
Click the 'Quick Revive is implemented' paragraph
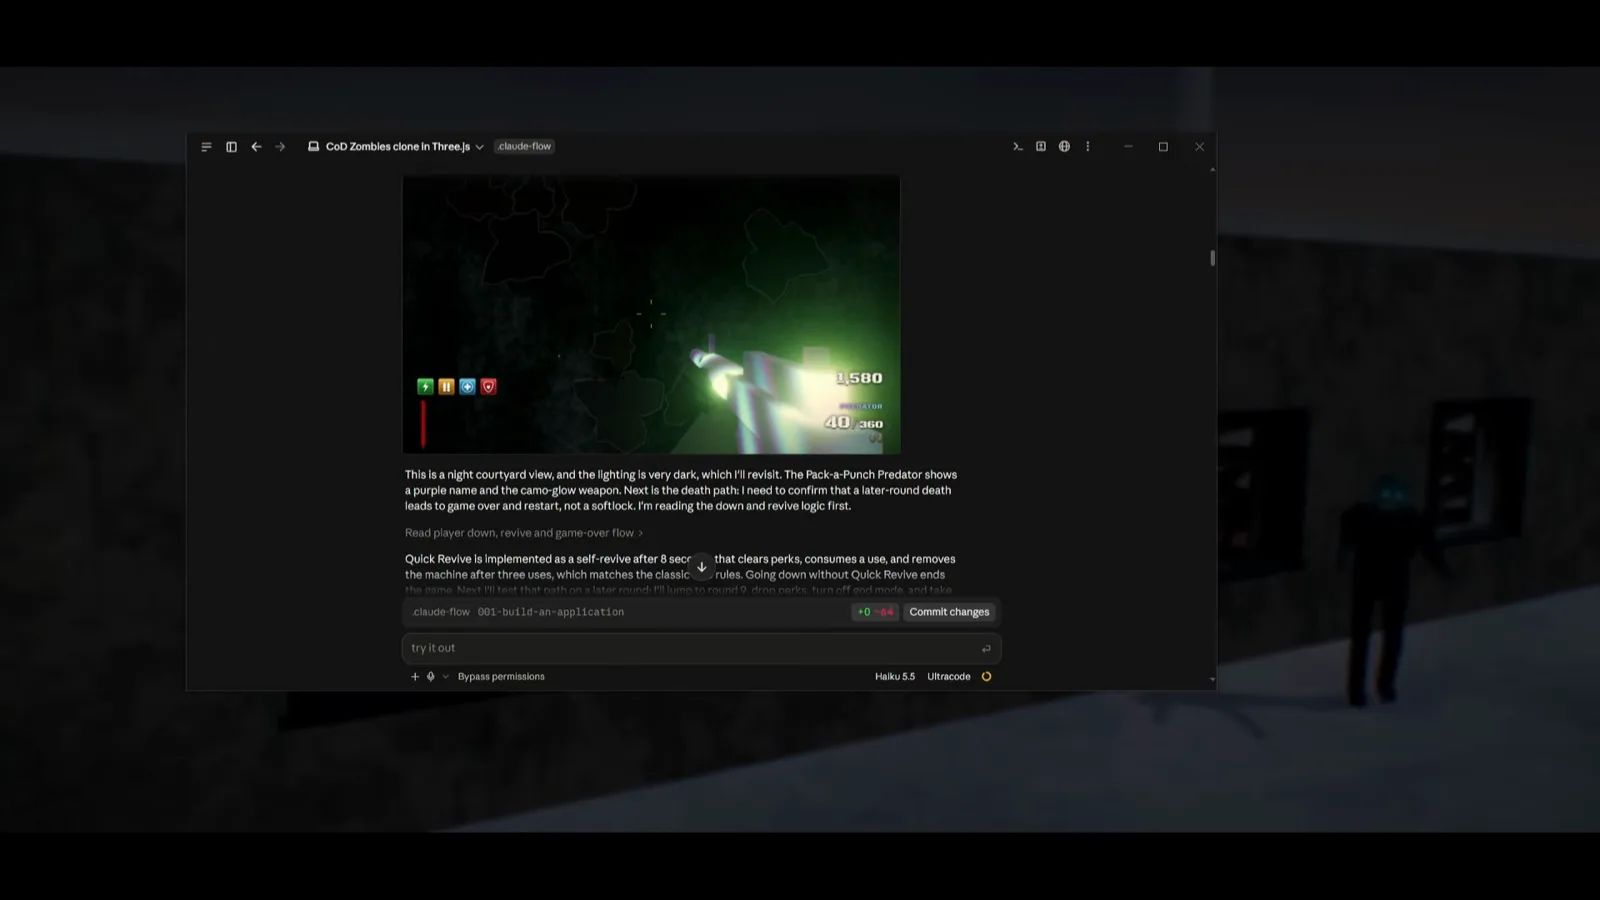[681, 574]
